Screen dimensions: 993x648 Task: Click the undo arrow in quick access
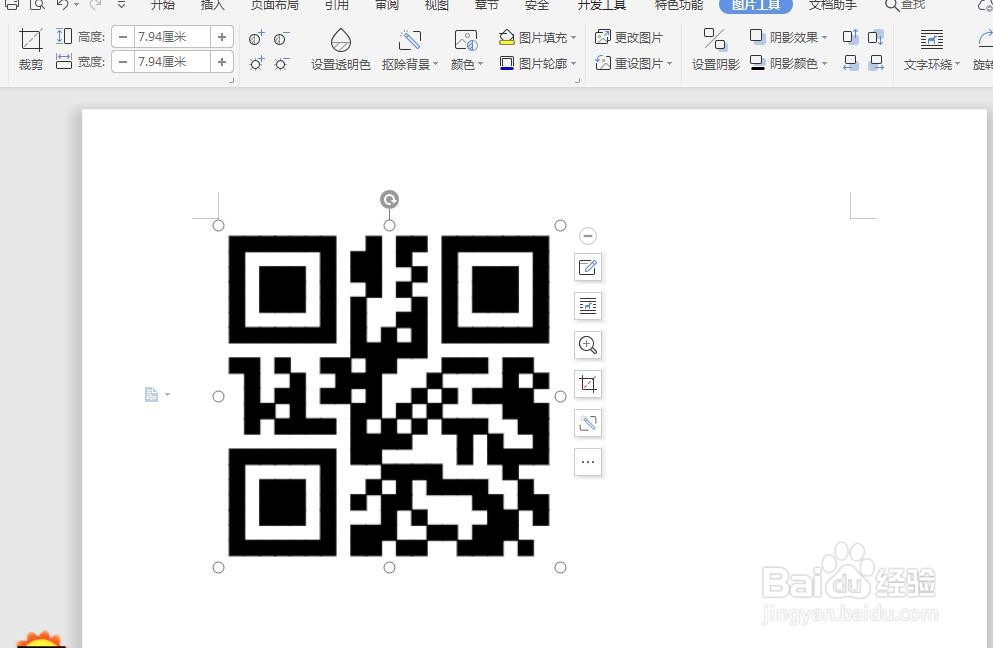61,4
